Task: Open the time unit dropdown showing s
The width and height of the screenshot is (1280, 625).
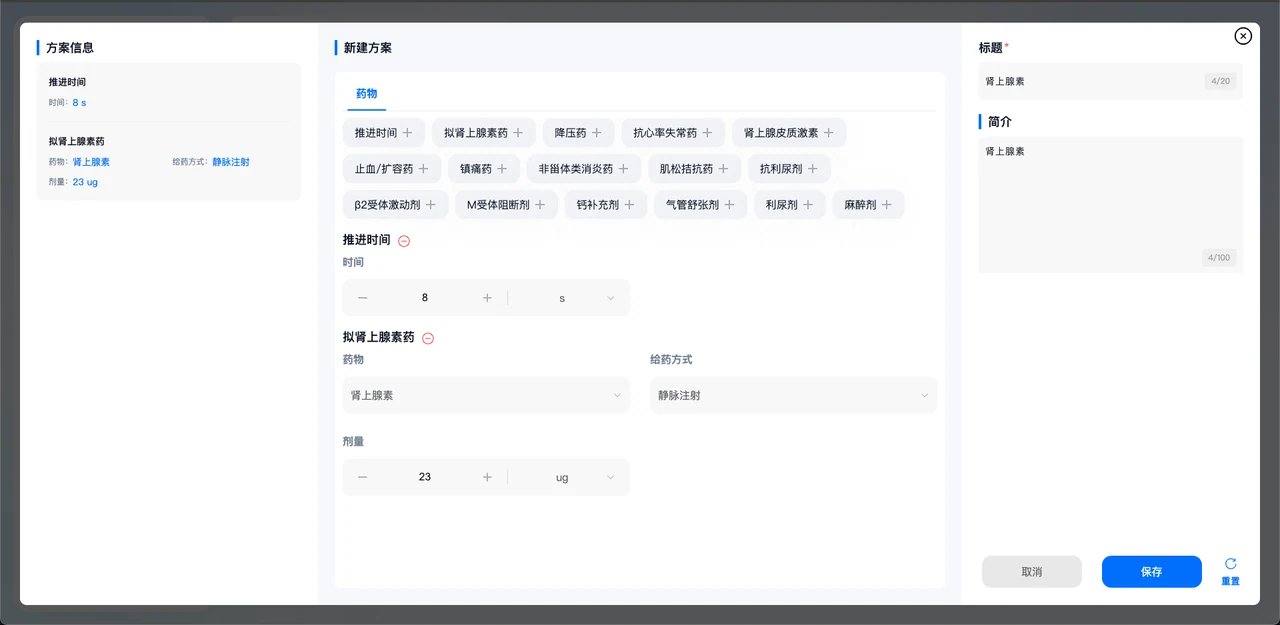Action: click(569, 298)
